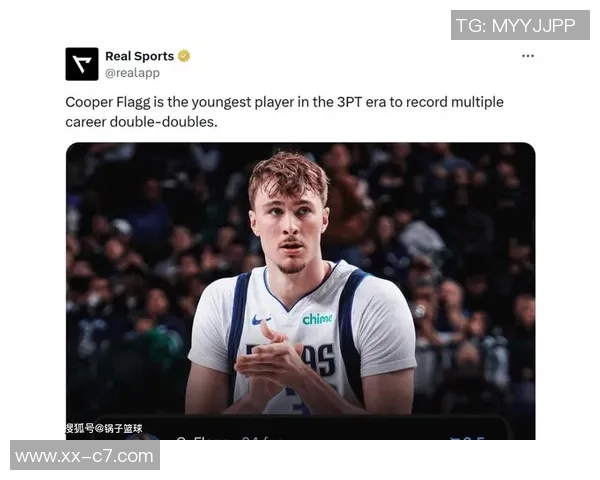The image size is (600, 480).
Task: Click the 搜狐号@锅子篮球 watermark text
Action: pos(104,428)
